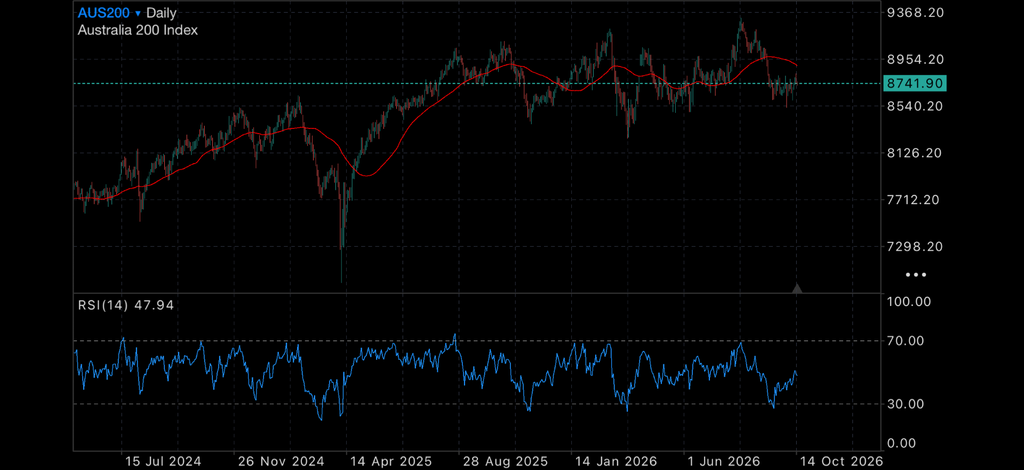Select the current price label 8741.90

pyautogui.click(x=914, y=83)
